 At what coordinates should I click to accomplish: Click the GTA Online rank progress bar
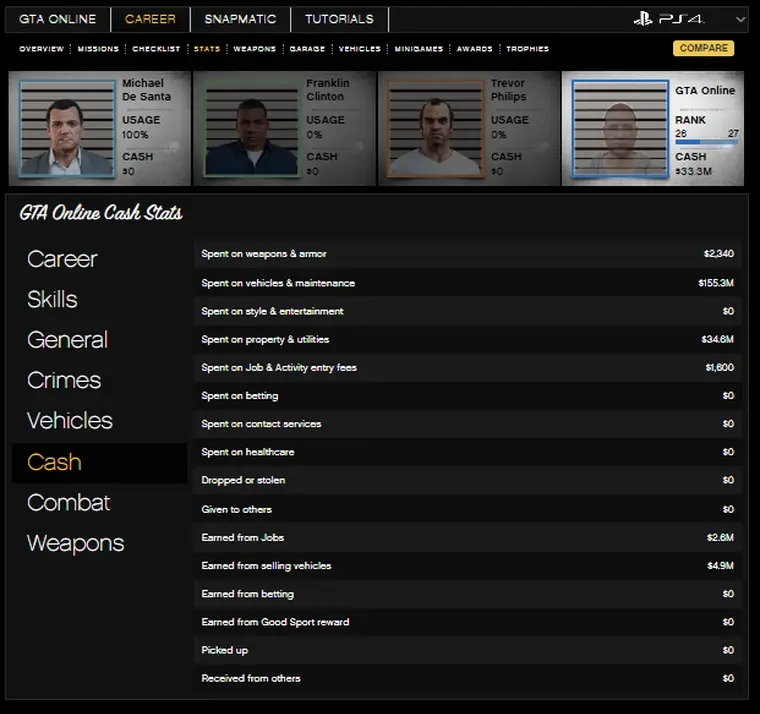coord(706,143)
